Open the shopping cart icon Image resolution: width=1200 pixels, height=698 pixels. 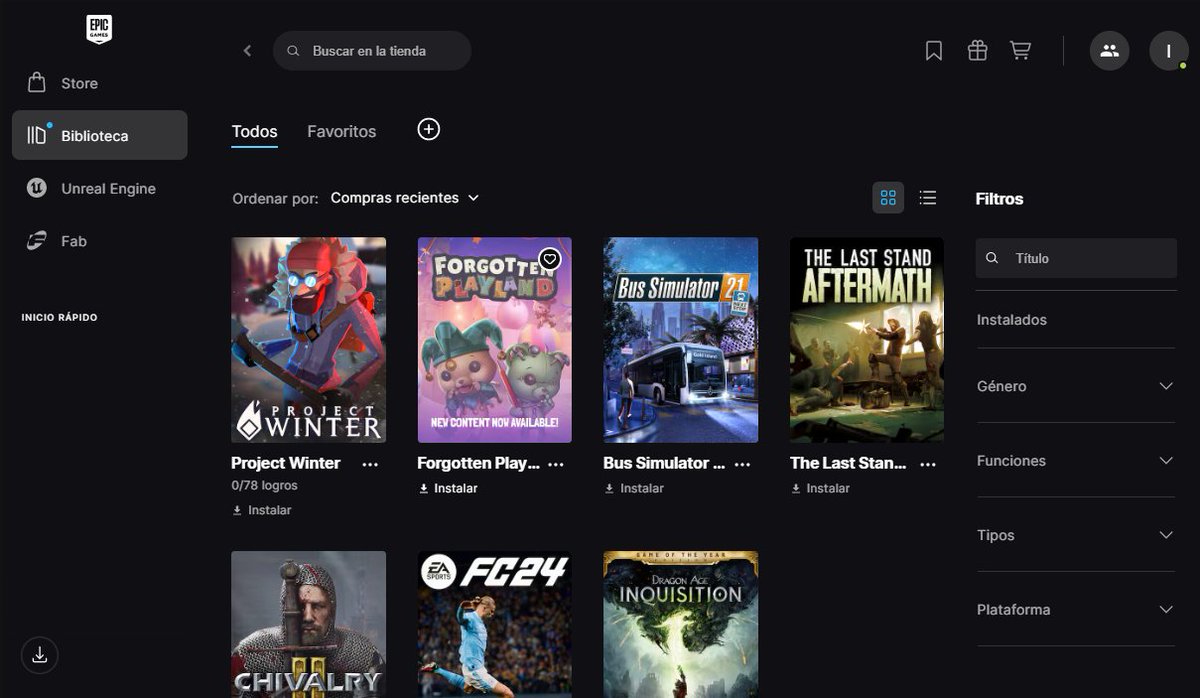tap(1020, 50)
